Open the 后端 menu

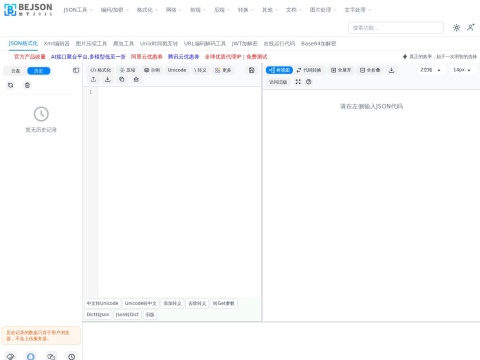[x=222, y=10]
